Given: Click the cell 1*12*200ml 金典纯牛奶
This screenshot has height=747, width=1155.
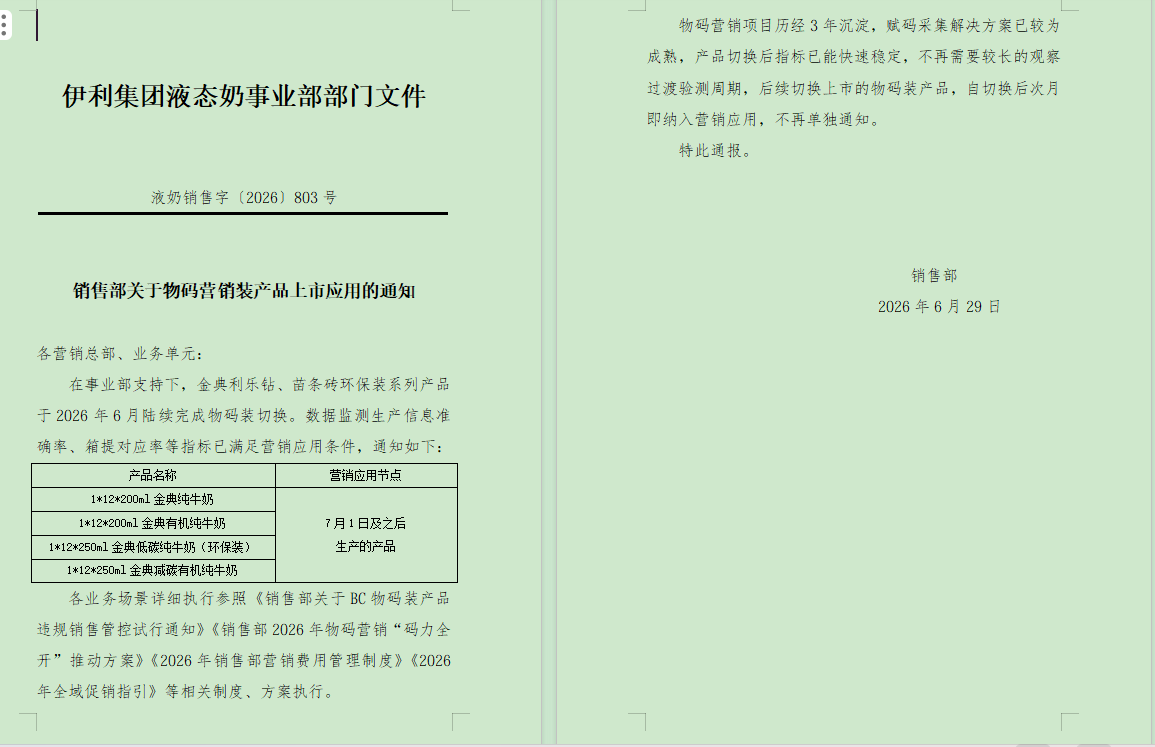Looking at the screenshot, I should pyautogui.click(x=152, y=499).
